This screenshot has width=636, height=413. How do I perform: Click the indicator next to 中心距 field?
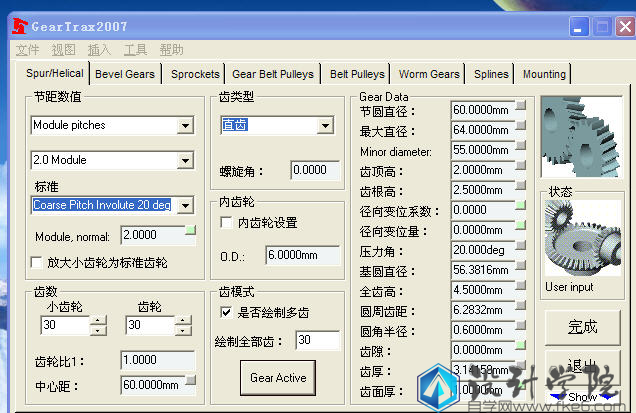[x=190, y=384]
